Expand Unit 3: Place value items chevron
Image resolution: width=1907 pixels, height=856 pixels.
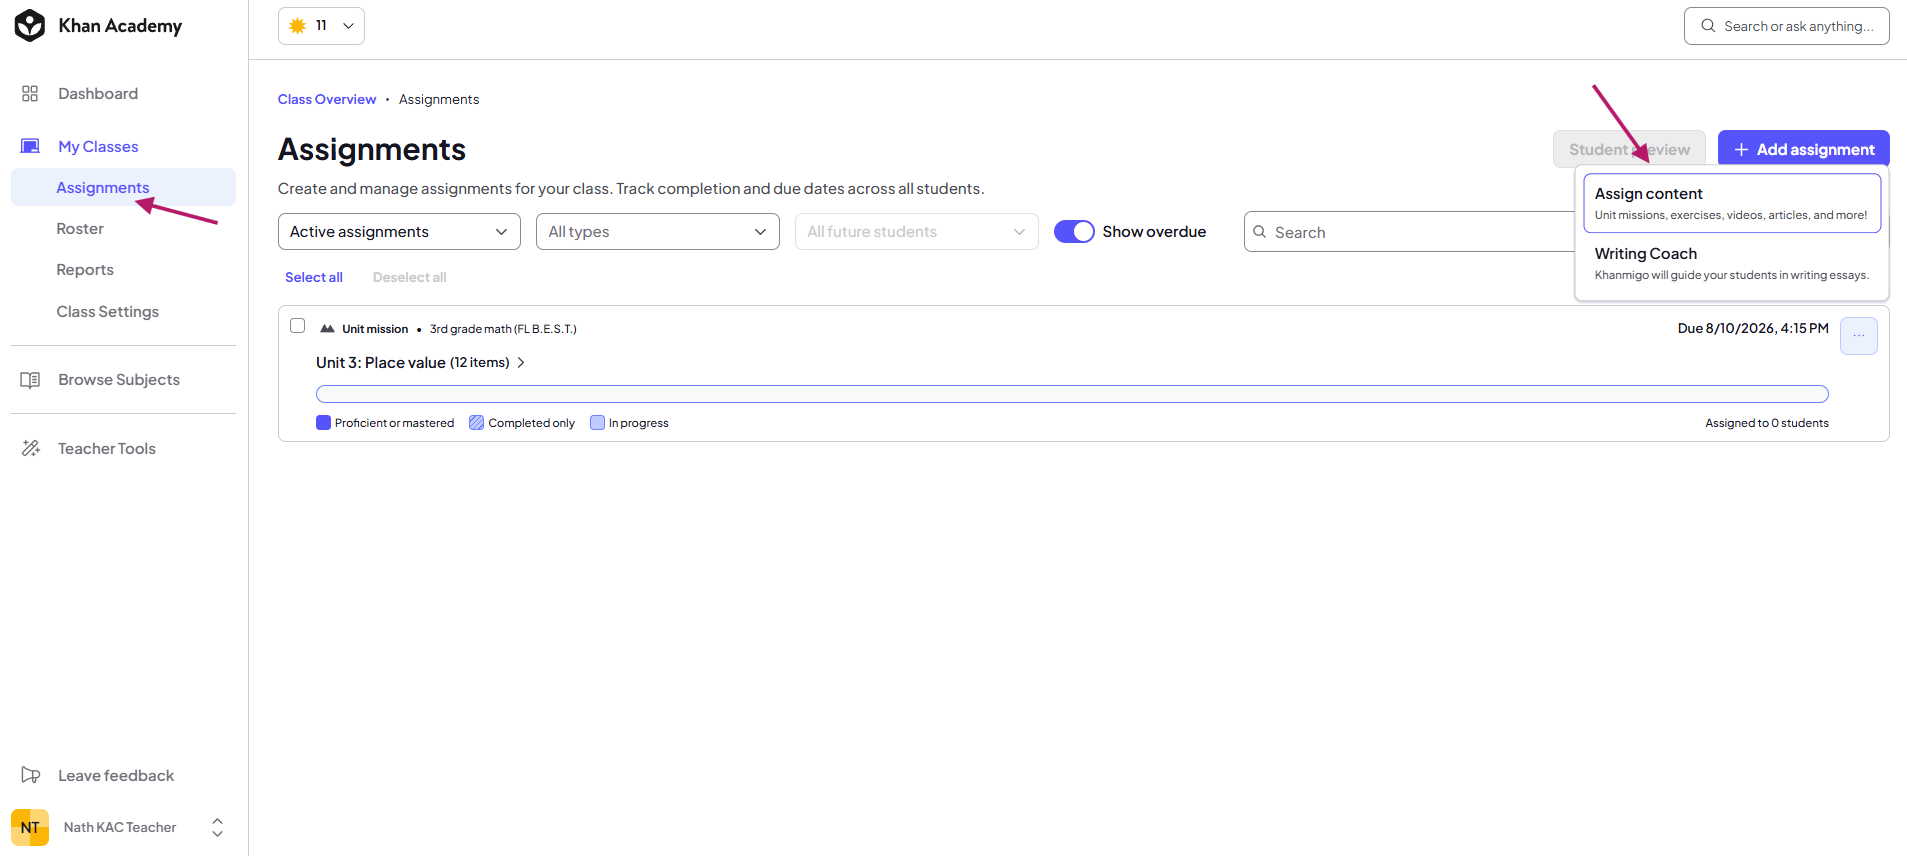[521, 362]
